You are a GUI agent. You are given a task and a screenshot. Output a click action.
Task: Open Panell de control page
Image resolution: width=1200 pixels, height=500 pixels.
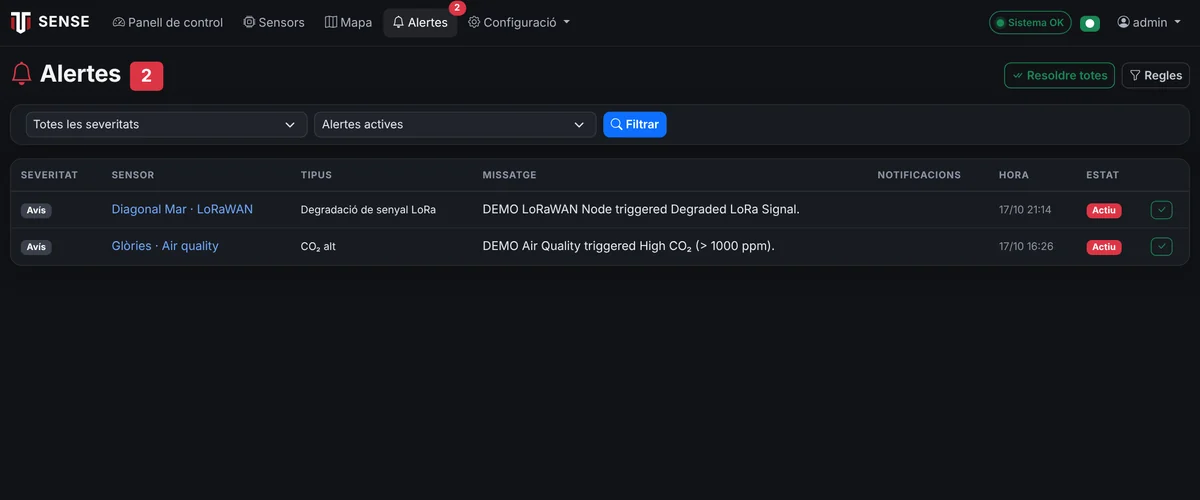tap(167, 22)
